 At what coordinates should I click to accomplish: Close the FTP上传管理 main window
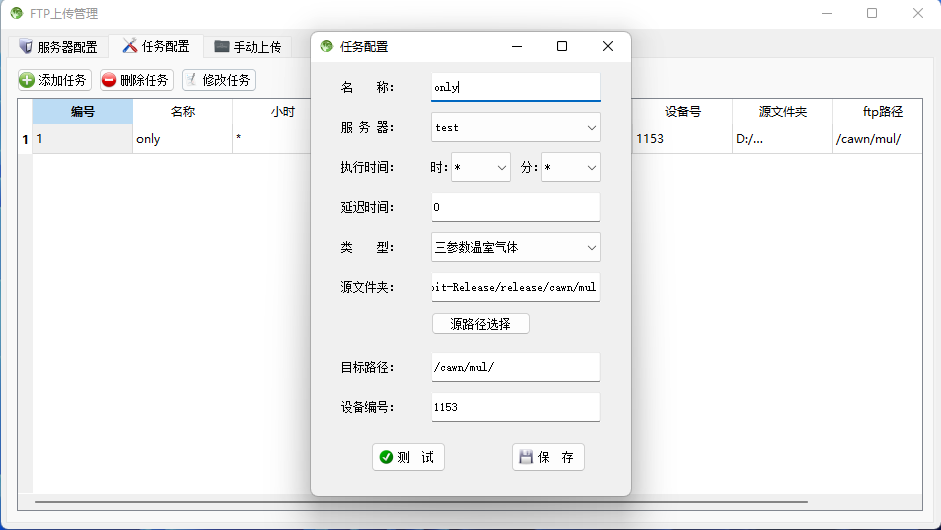point(918,13)
